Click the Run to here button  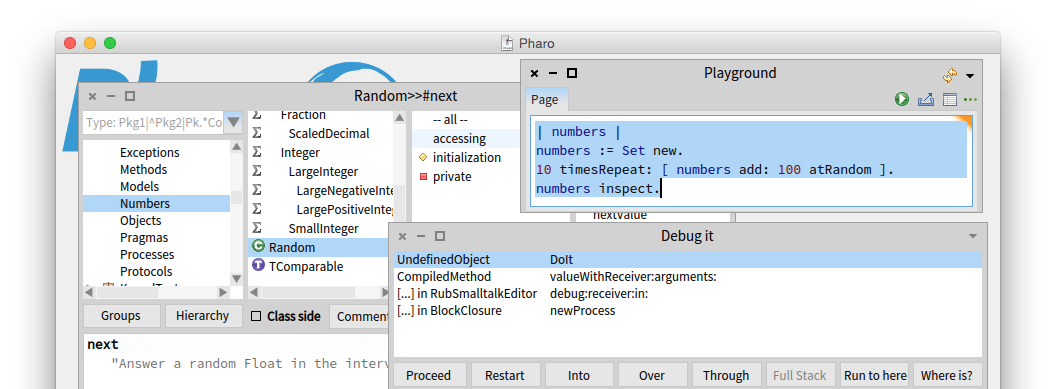pos(875,376)
